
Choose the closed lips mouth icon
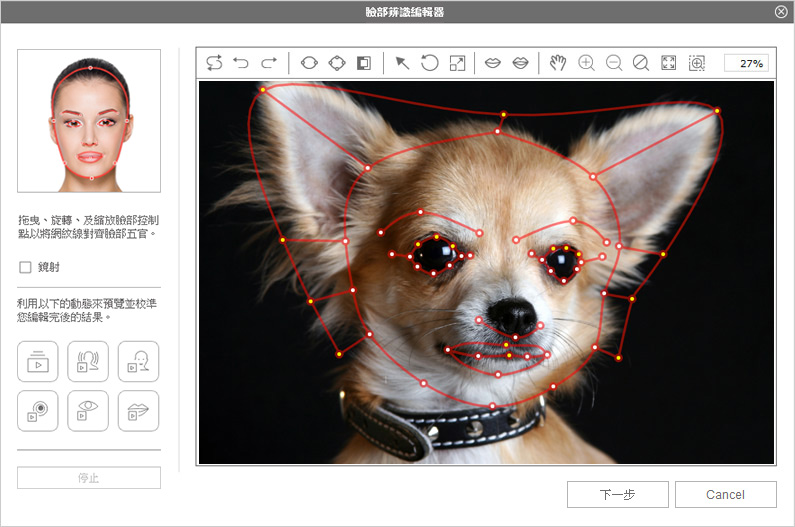coord(492,63)
